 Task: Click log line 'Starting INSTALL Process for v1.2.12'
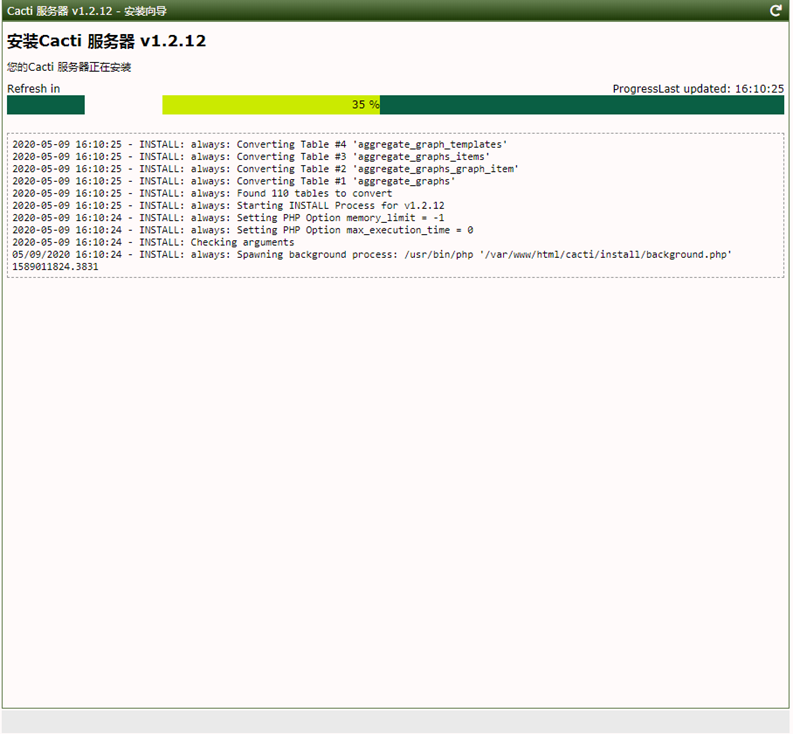(x=229, y=205)
